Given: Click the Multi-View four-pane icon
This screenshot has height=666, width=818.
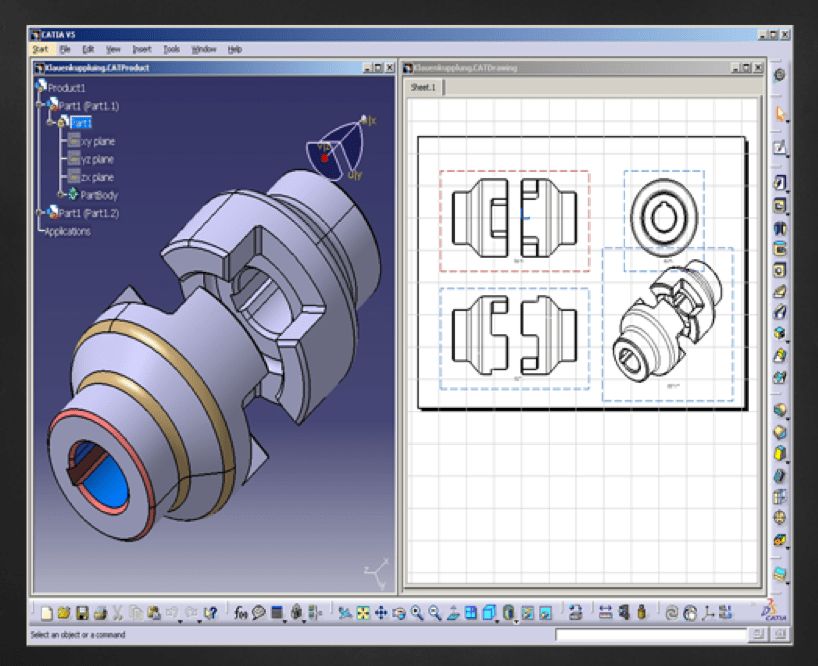Looking at the screenshot, I should pos(471,613).
